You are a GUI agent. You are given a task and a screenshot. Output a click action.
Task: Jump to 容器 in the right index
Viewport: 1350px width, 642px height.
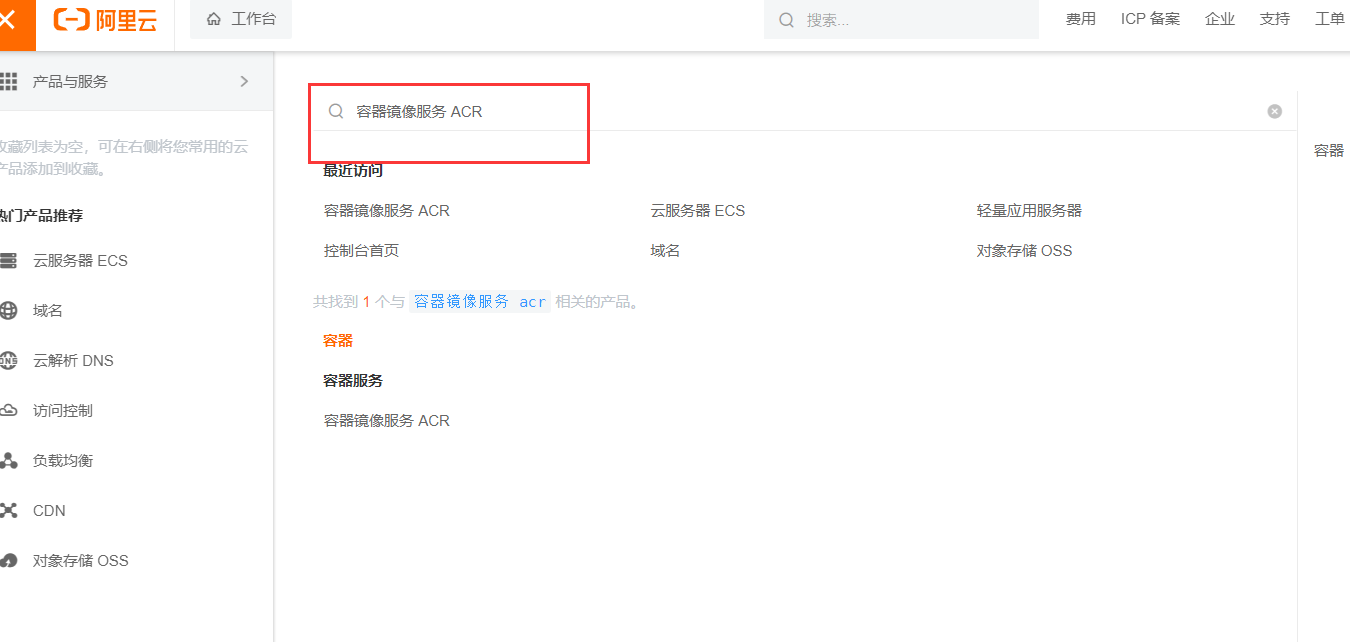(x=1329, y=151)
